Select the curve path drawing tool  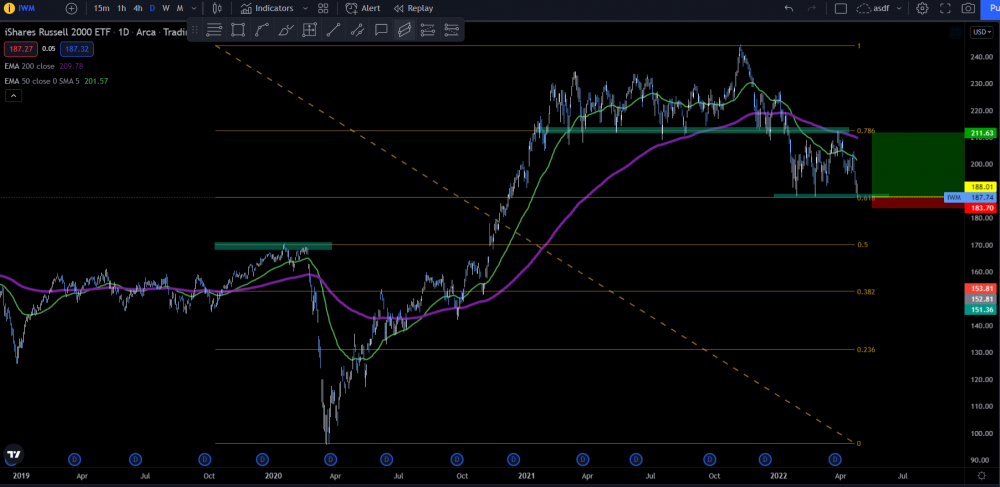coord(261,29)
